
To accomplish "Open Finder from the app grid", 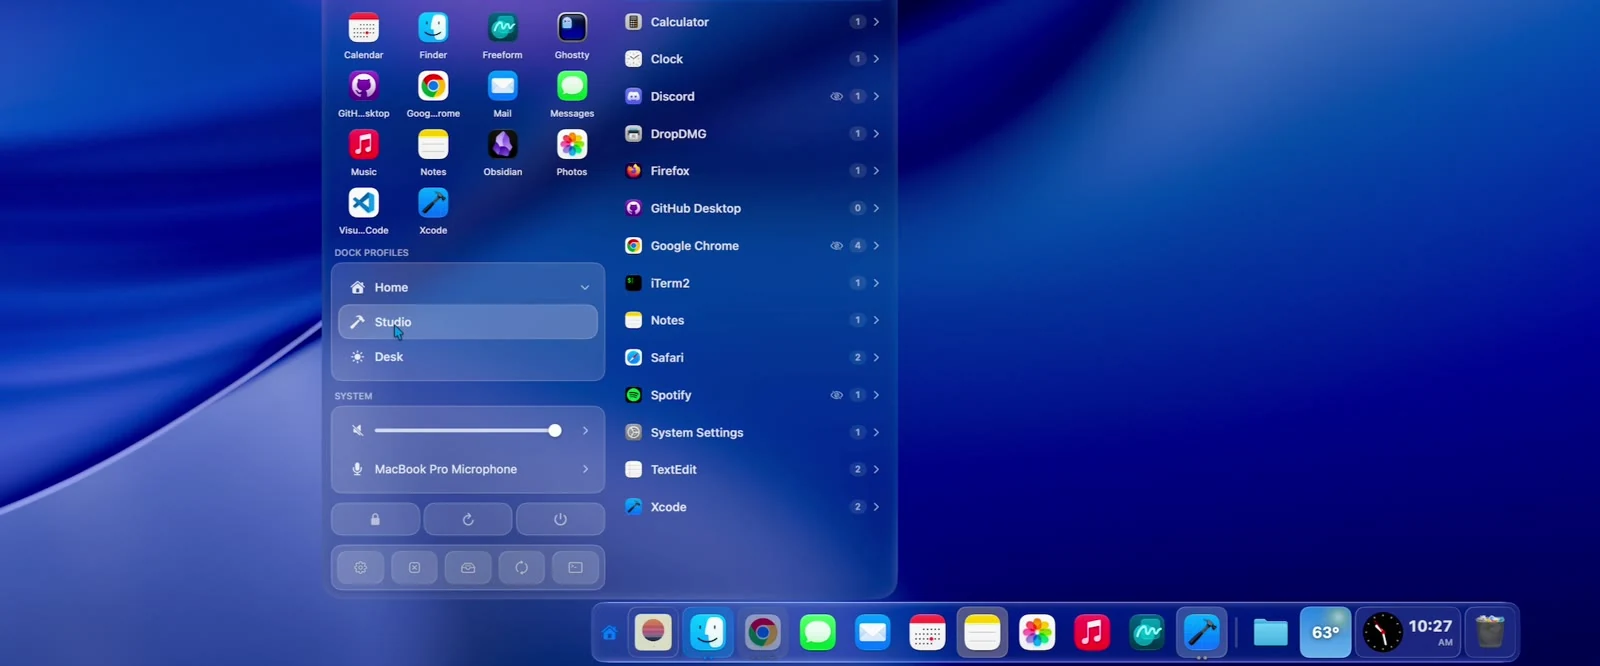I will point(433,28).
